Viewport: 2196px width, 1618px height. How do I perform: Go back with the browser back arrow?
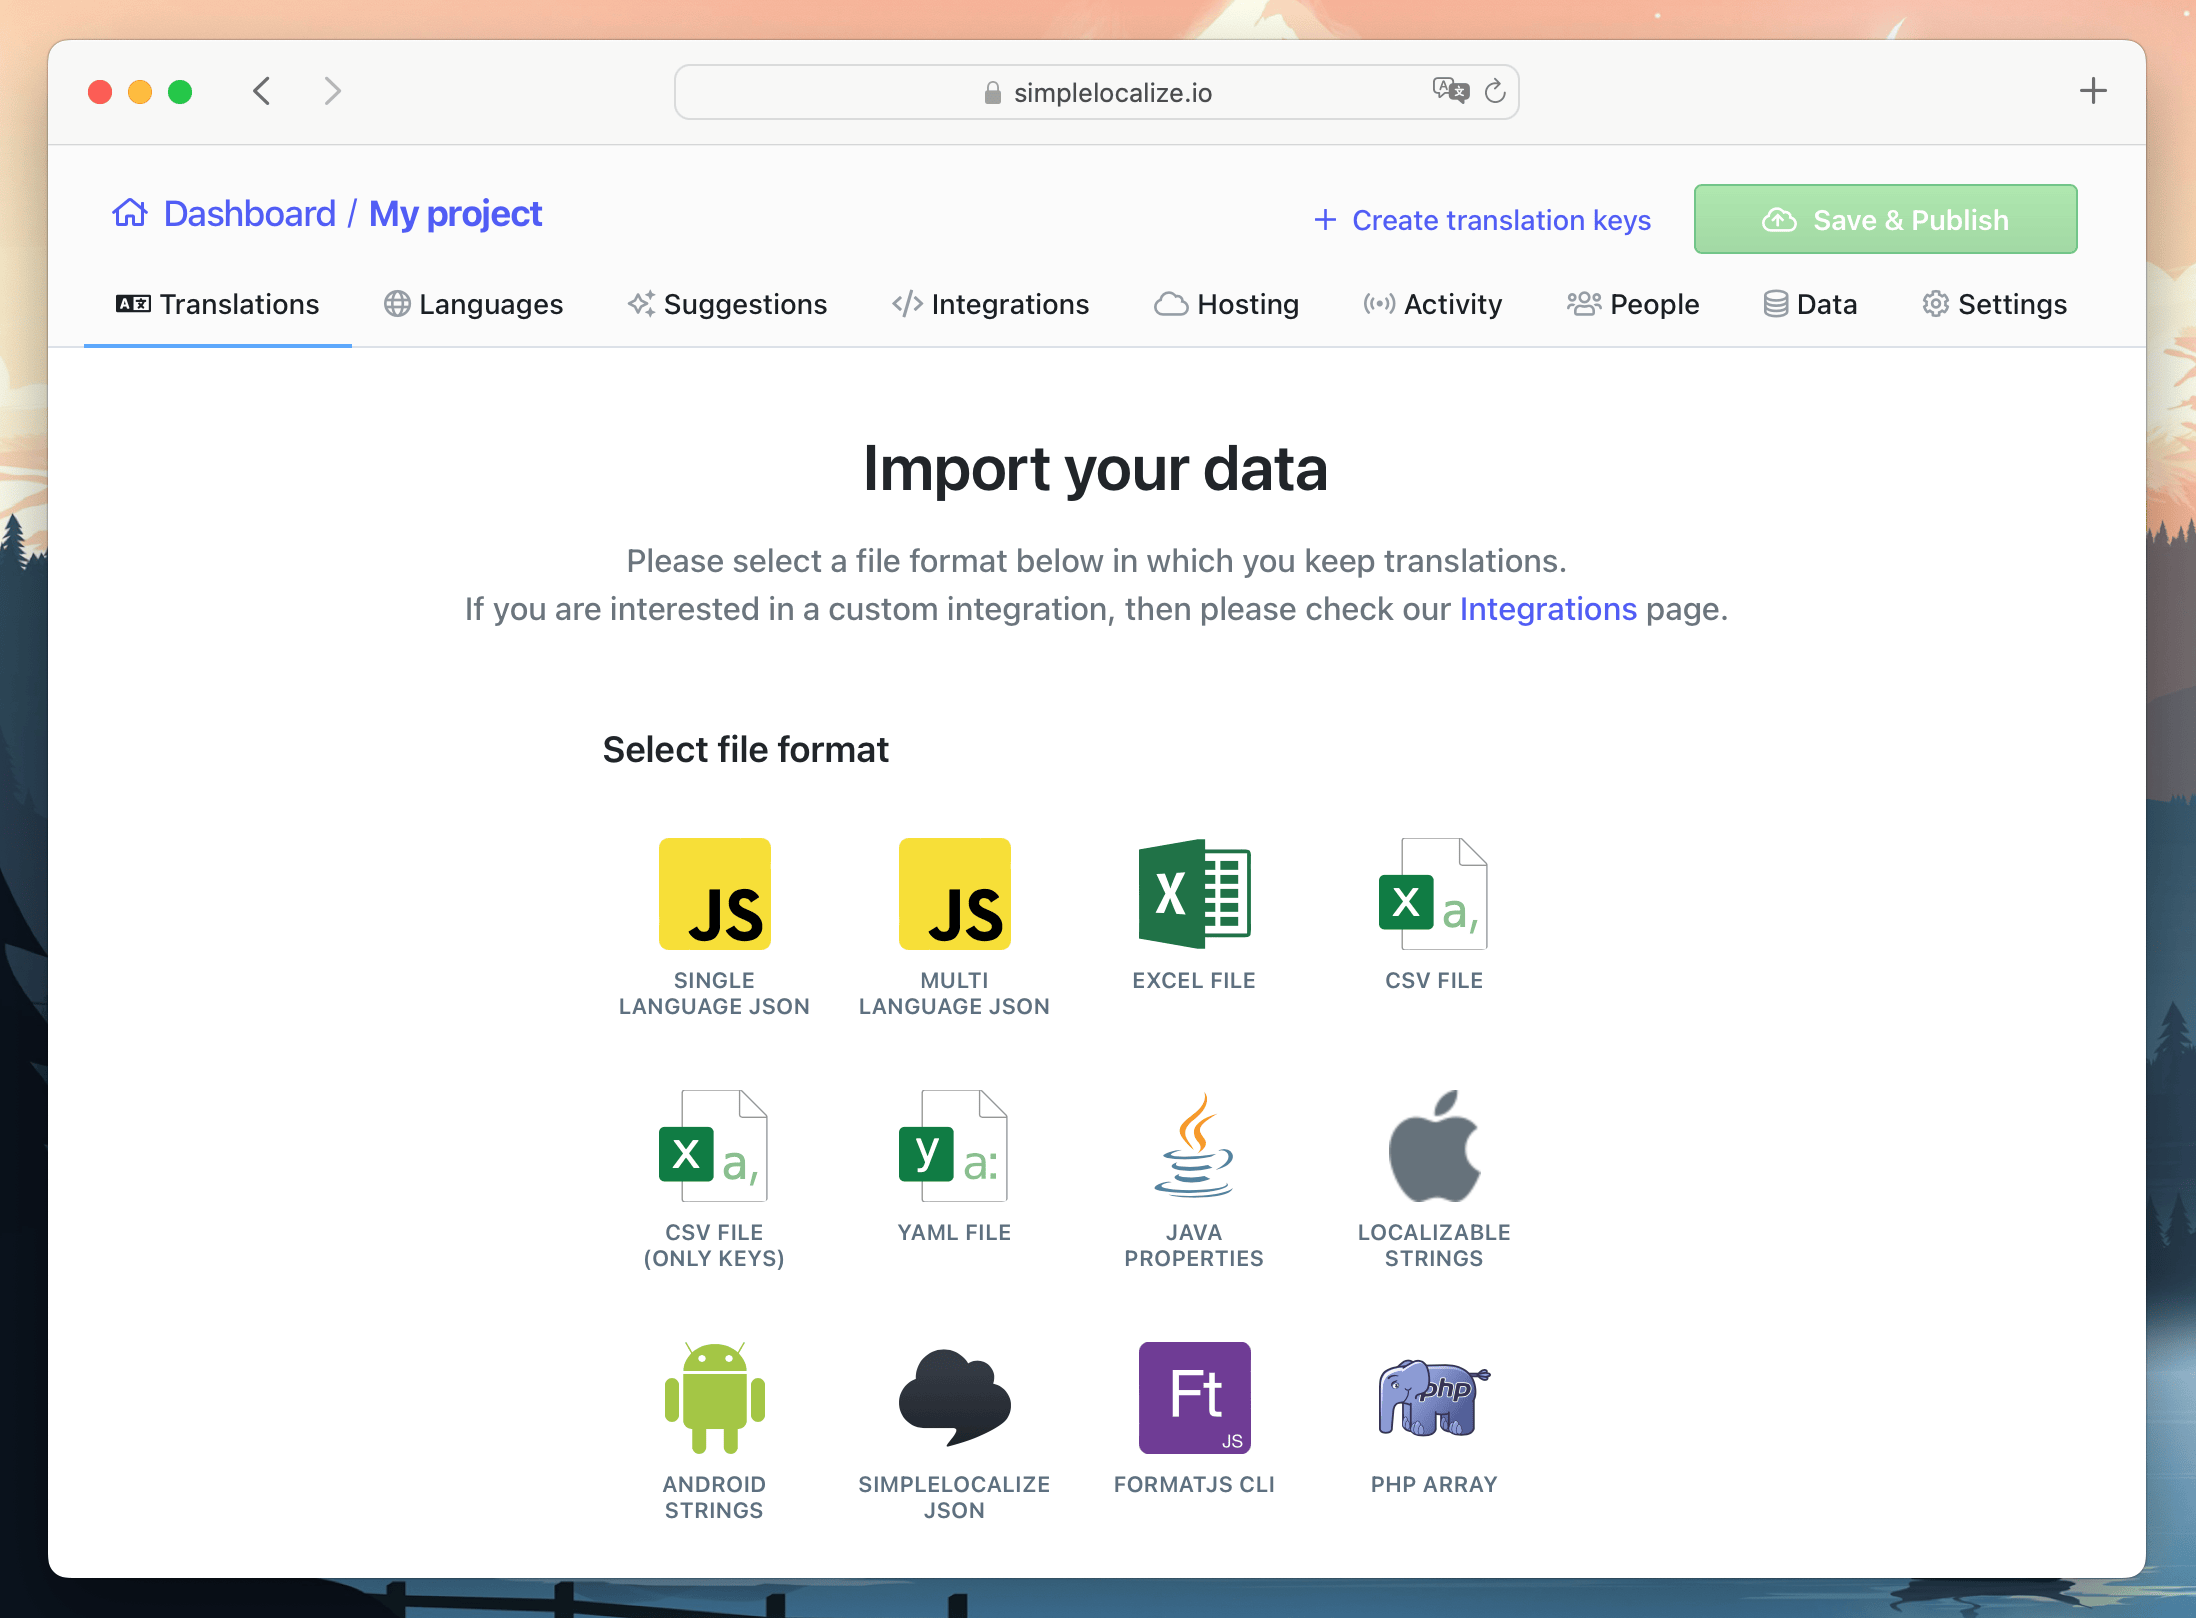coord(261,91)
